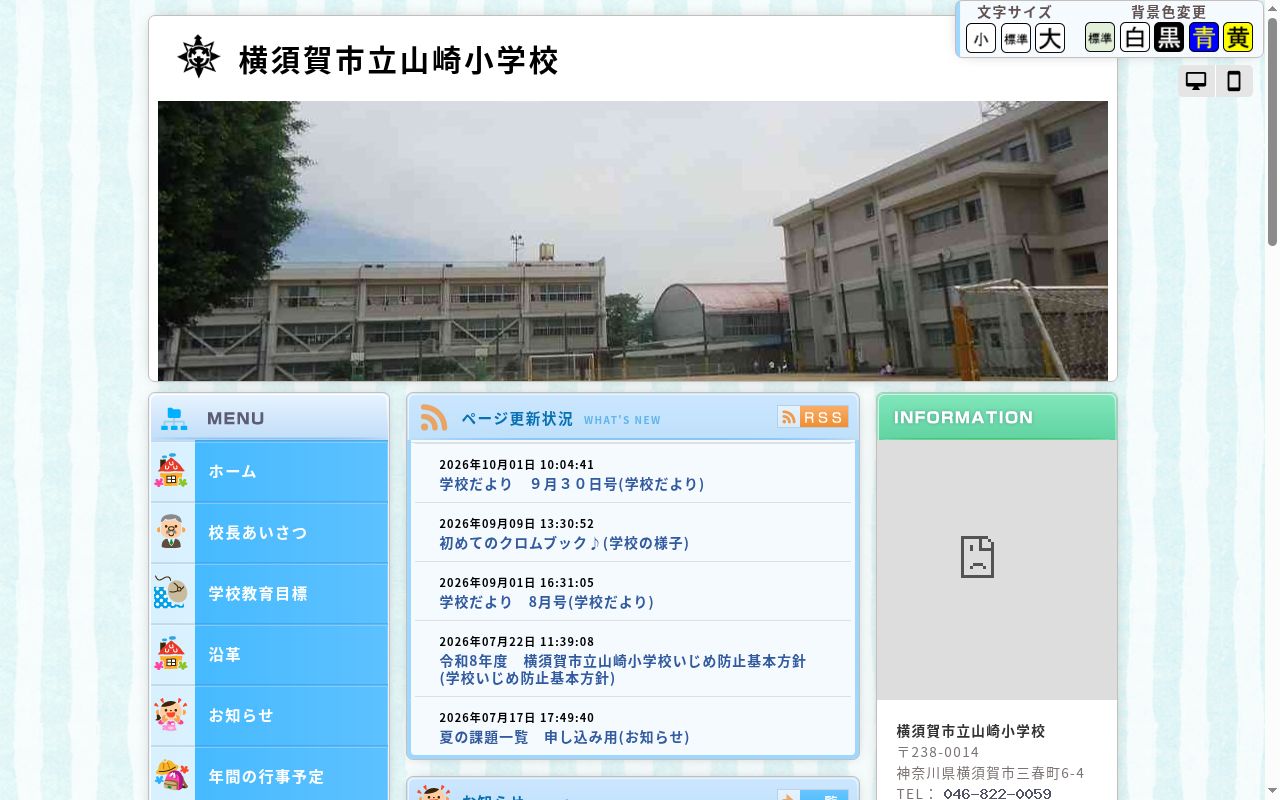Viewport: 1280px width, 800px height.
Task: Click the child icon beside お知らせ menu item
Action: tap(171, 715)
